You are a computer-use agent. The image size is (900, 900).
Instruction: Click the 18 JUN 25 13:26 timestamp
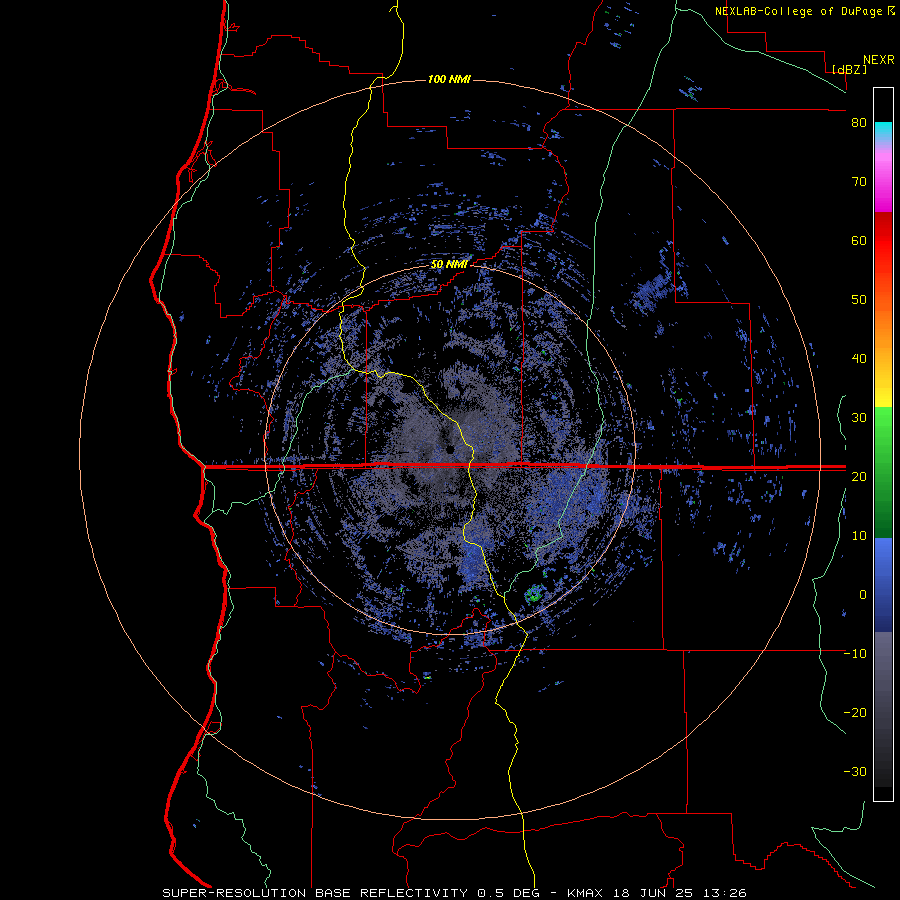(x=680, y=893)
